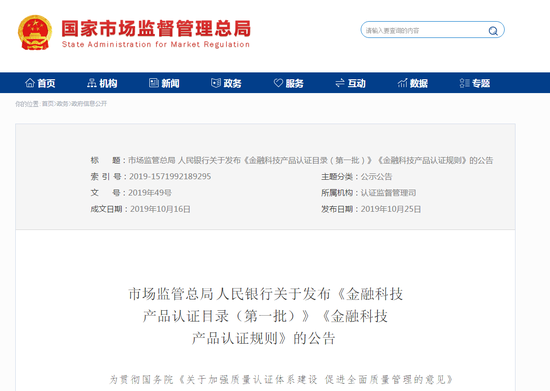
Task: Click the newspaper icon beside 新闻
Action: (x=154, y=83)
